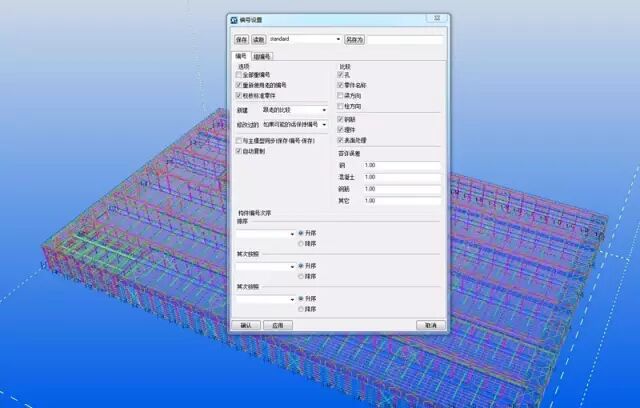This screenshot has height=408, width=640.
Task: Enable the 柱方向 checkbox
Action: click(x=340, y=106)
